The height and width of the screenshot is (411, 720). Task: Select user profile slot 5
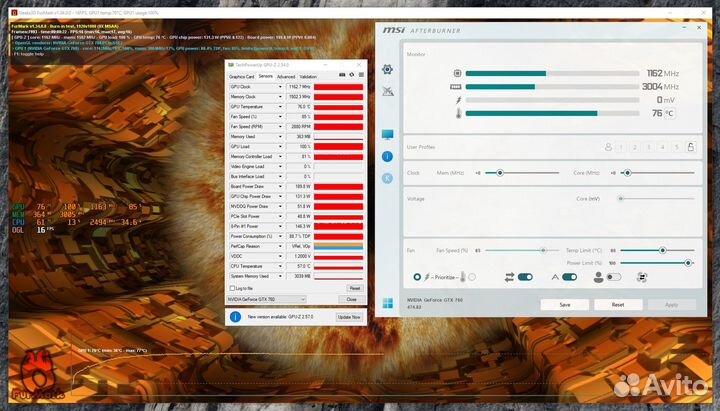pyautogui.click(x=676, y=147)
